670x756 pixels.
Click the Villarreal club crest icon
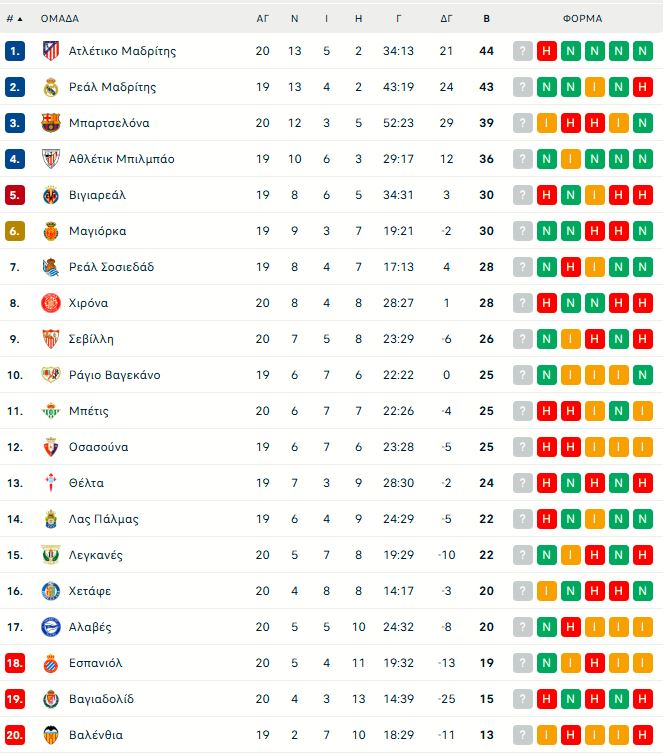(x=50, y=195)
